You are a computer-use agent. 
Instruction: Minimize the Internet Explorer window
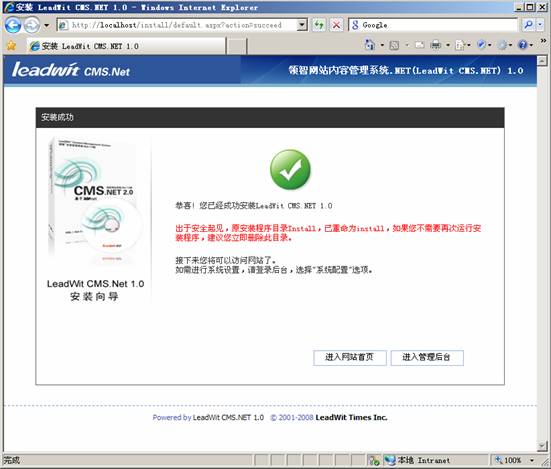click(x=519, y=7)
